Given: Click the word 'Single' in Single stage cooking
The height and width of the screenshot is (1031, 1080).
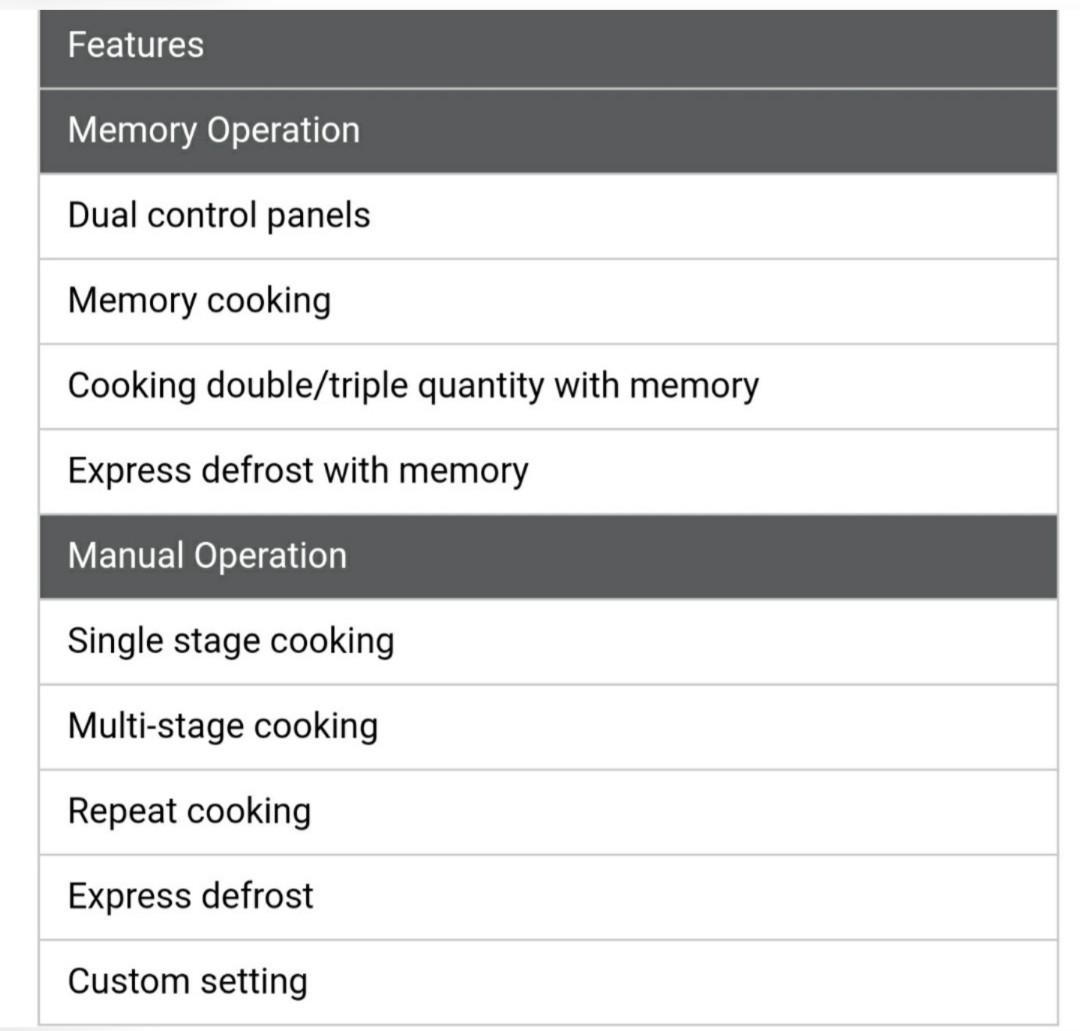Looking at the screenshot, I should pyautogui.click(x=106, y=641).
